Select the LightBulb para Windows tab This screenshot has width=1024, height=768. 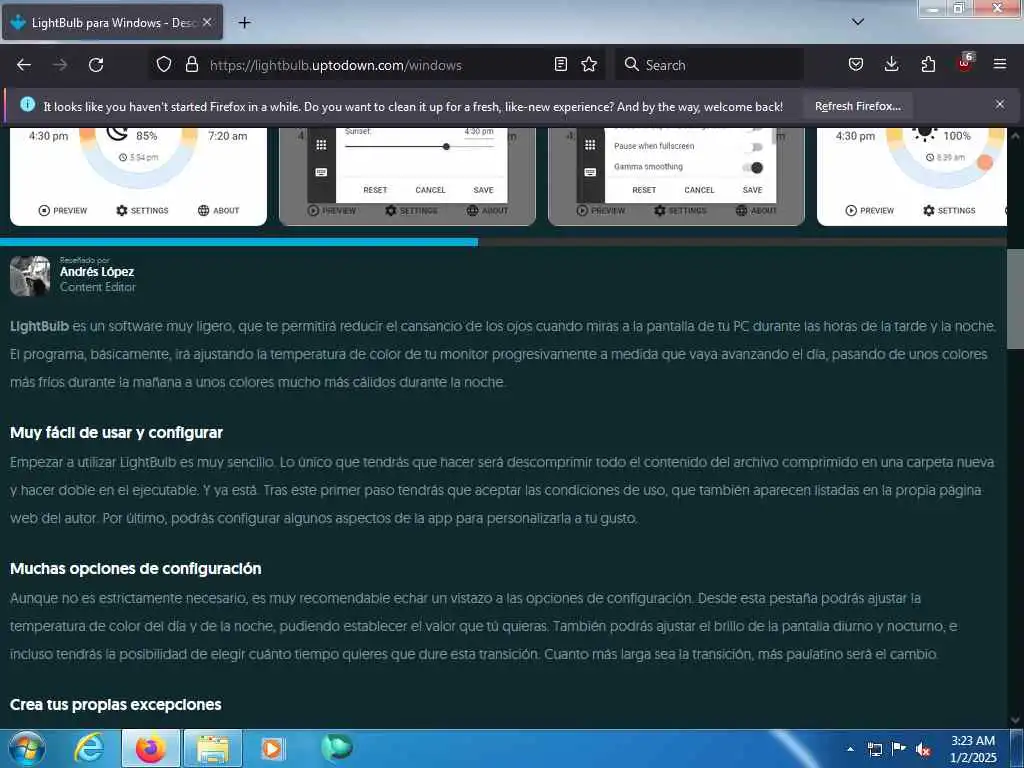112,22
